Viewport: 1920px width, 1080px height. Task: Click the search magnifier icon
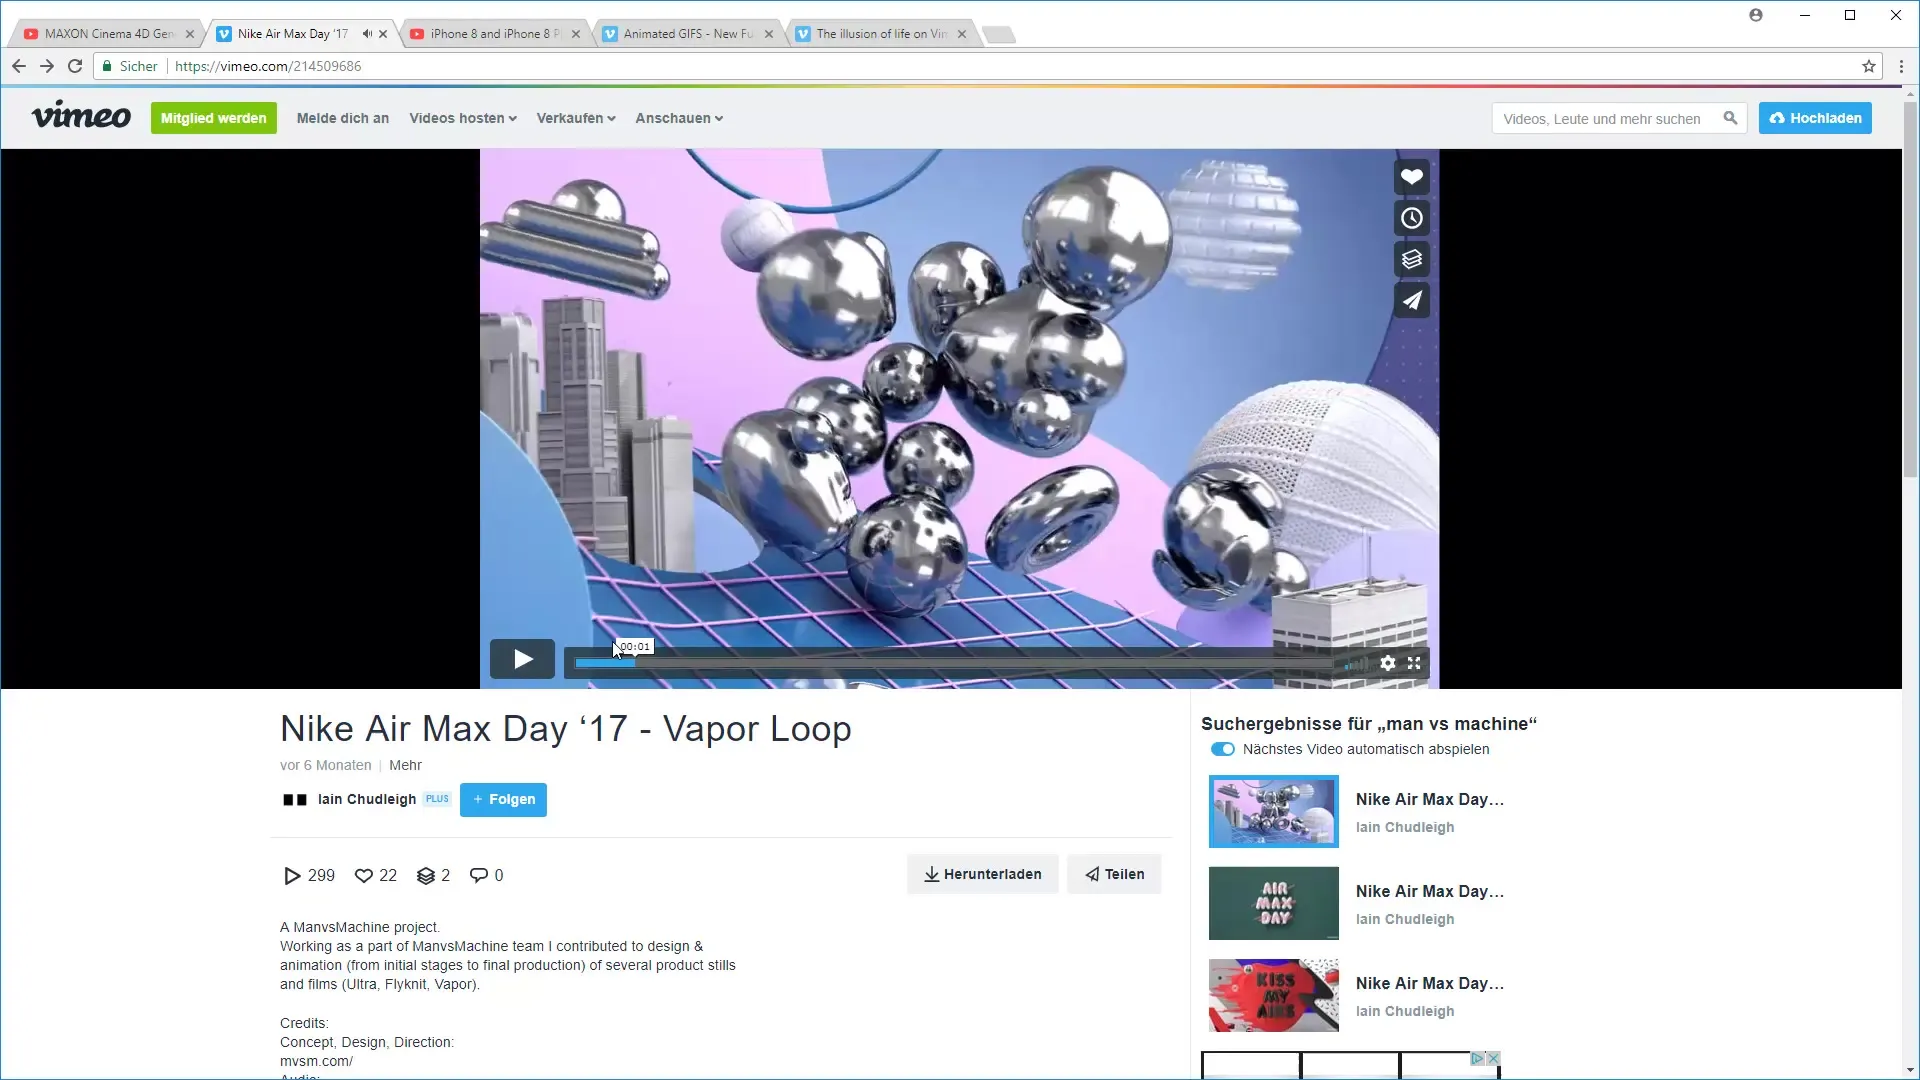click(1730, 118)
